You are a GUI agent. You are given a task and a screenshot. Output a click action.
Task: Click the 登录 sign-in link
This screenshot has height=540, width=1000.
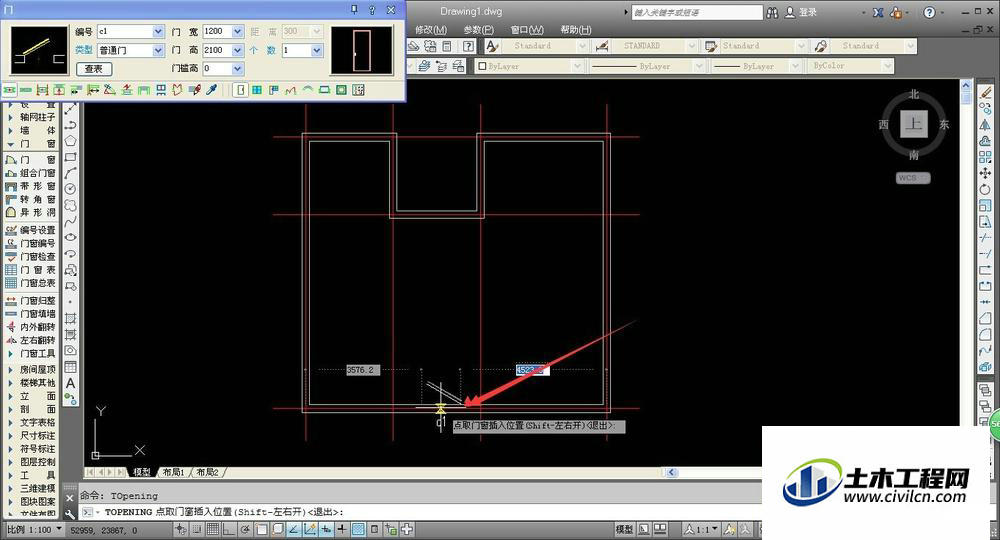point(807,12)
